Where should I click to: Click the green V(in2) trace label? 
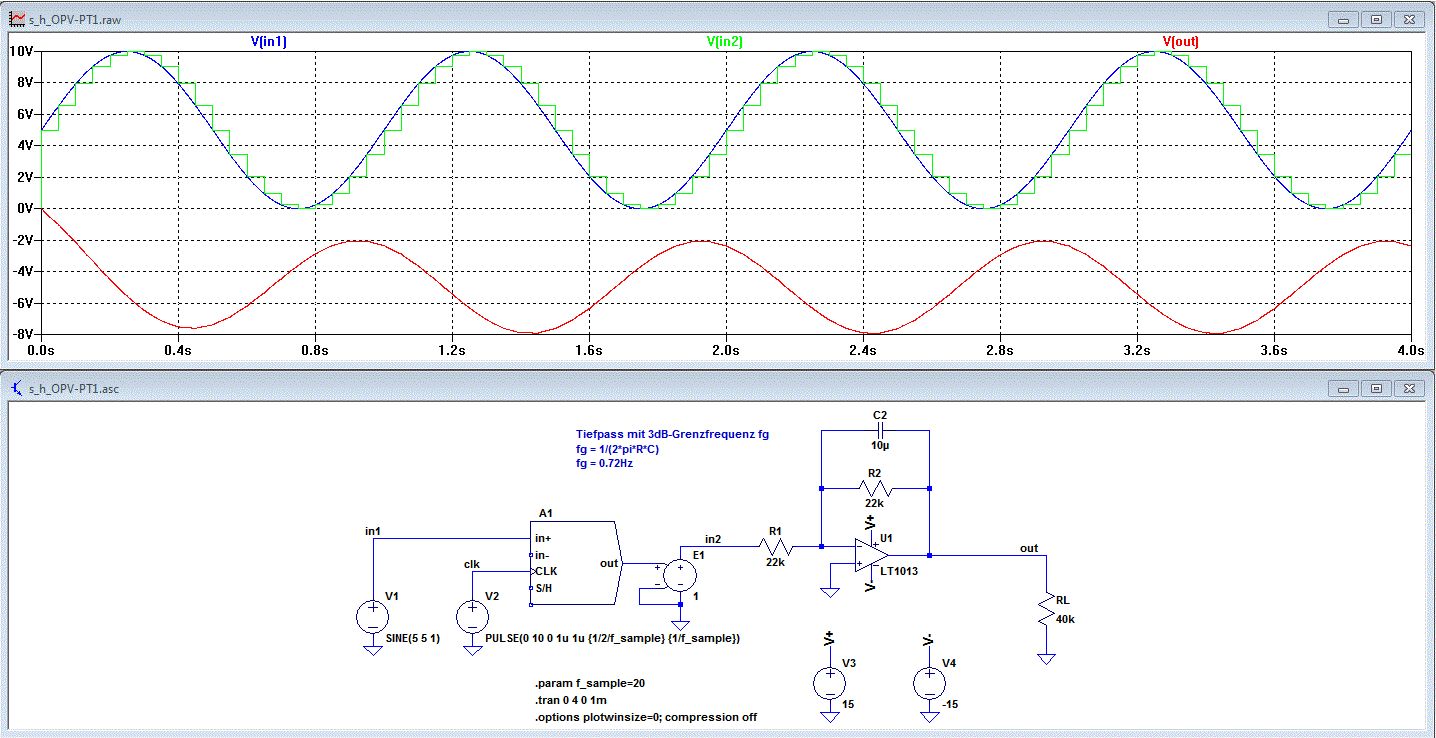[x=724, y=42]
